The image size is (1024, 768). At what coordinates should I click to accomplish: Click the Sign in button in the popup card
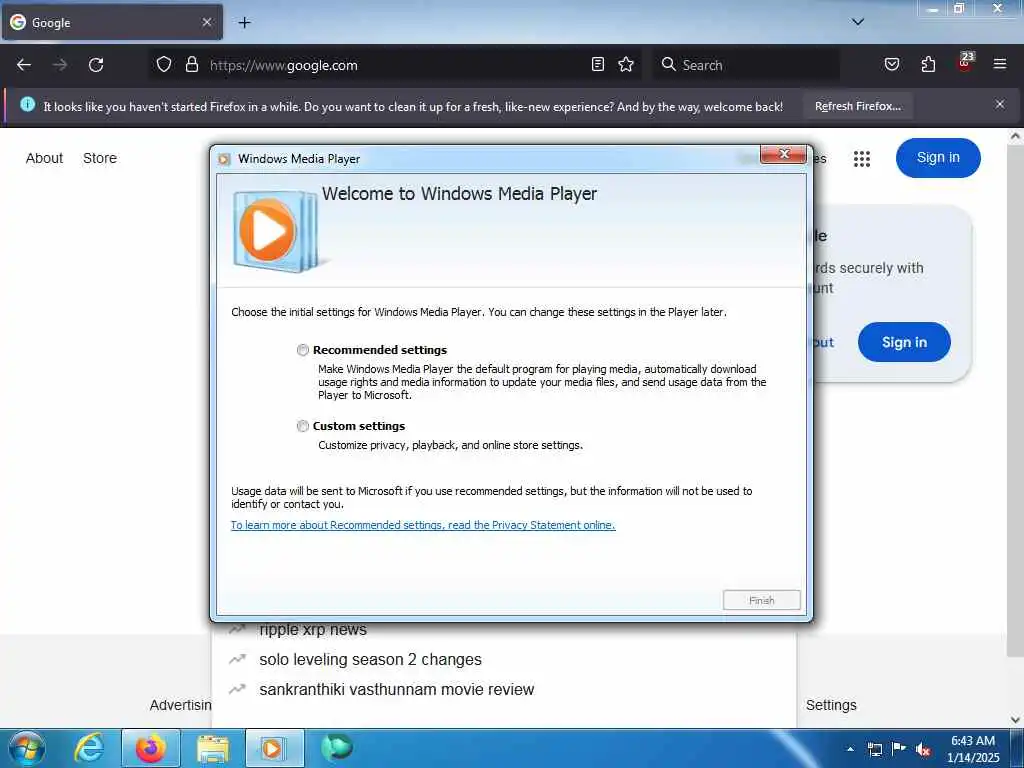pos(904,342)
